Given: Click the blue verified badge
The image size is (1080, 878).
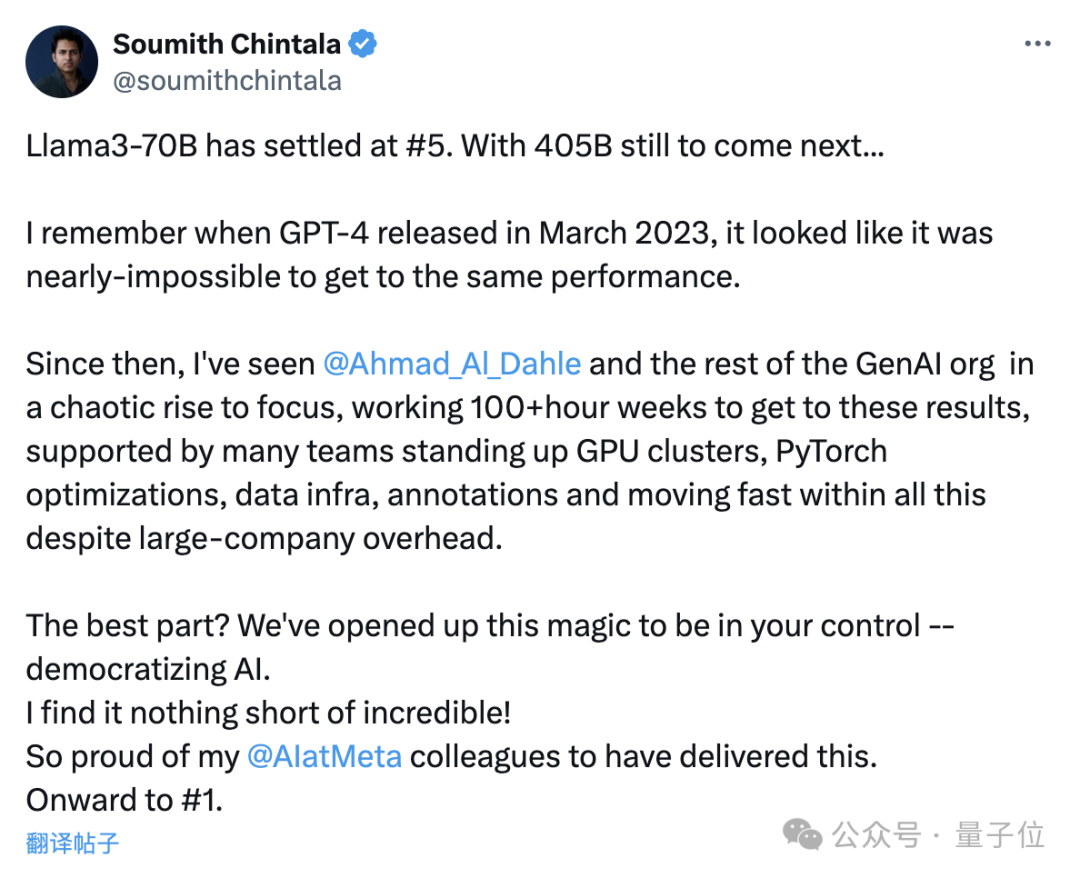Looking at the screenshot, I should click(x=362, y=45).
